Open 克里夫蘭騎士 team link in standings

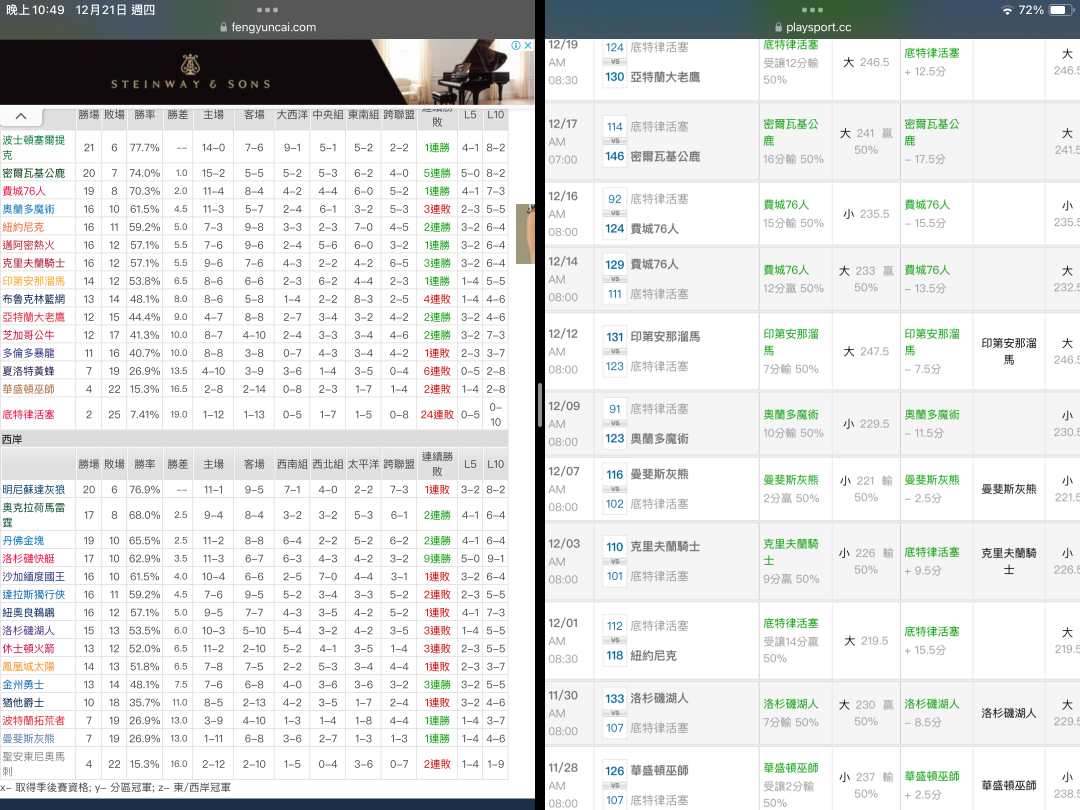(x=34, y=263)
